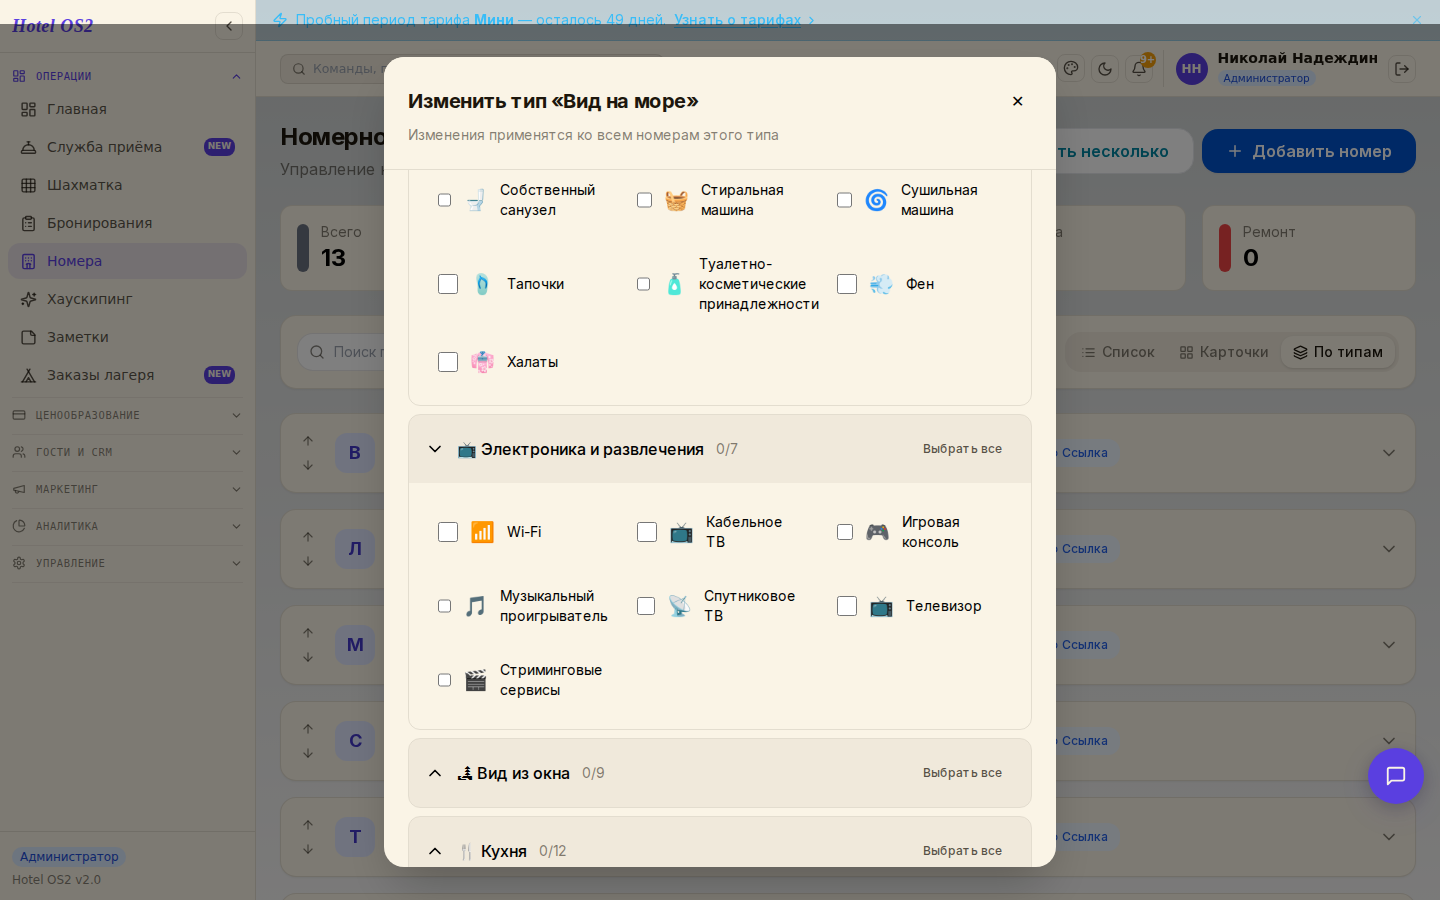Select all in Вид из окна

click(962, 773)
